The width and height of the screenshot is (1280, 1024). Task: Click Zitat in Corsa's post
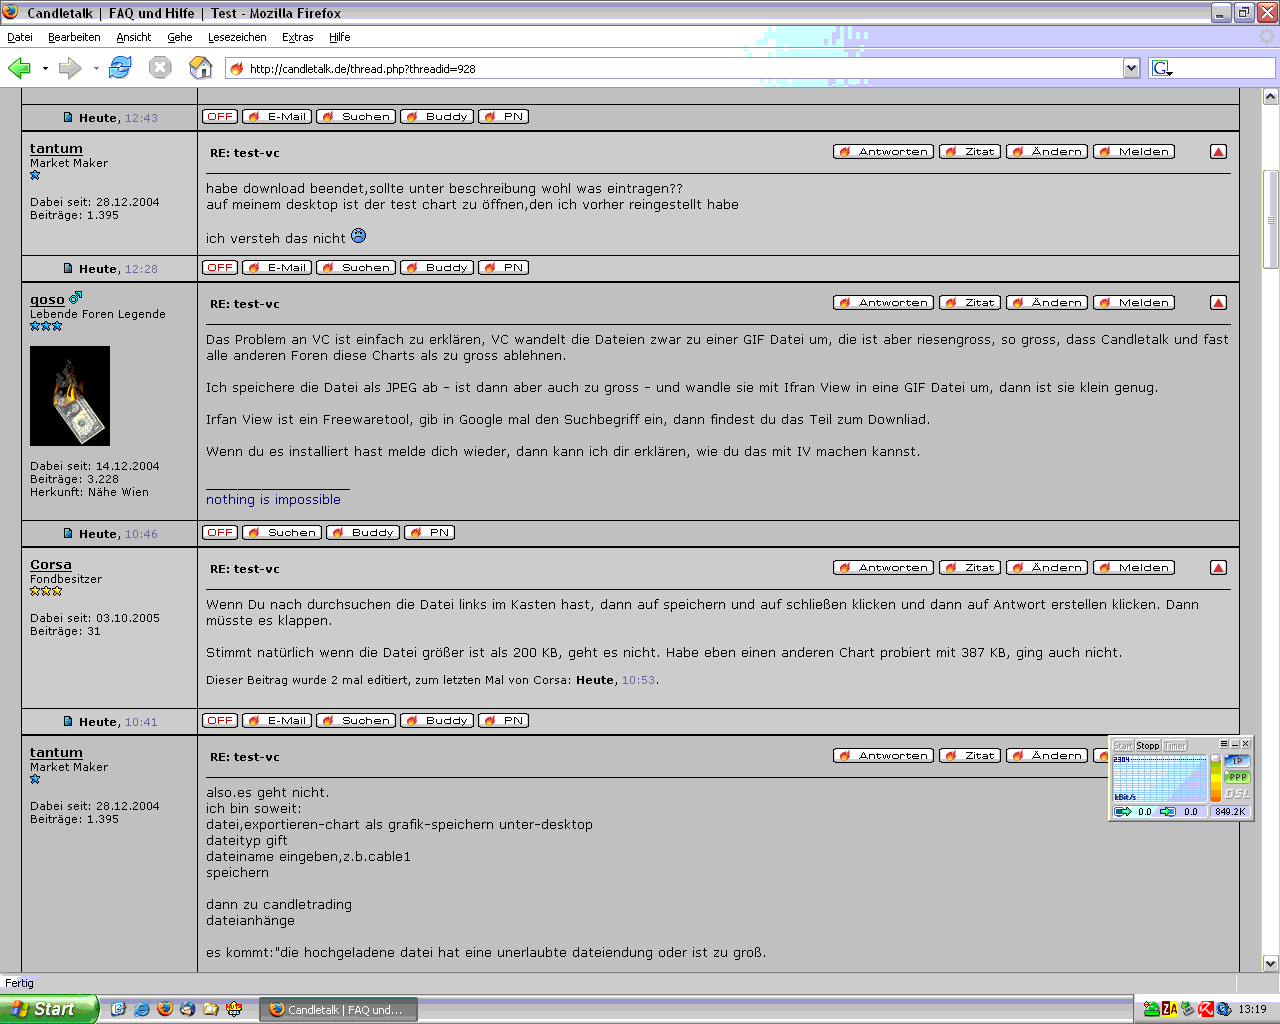[x=970, y=568]
